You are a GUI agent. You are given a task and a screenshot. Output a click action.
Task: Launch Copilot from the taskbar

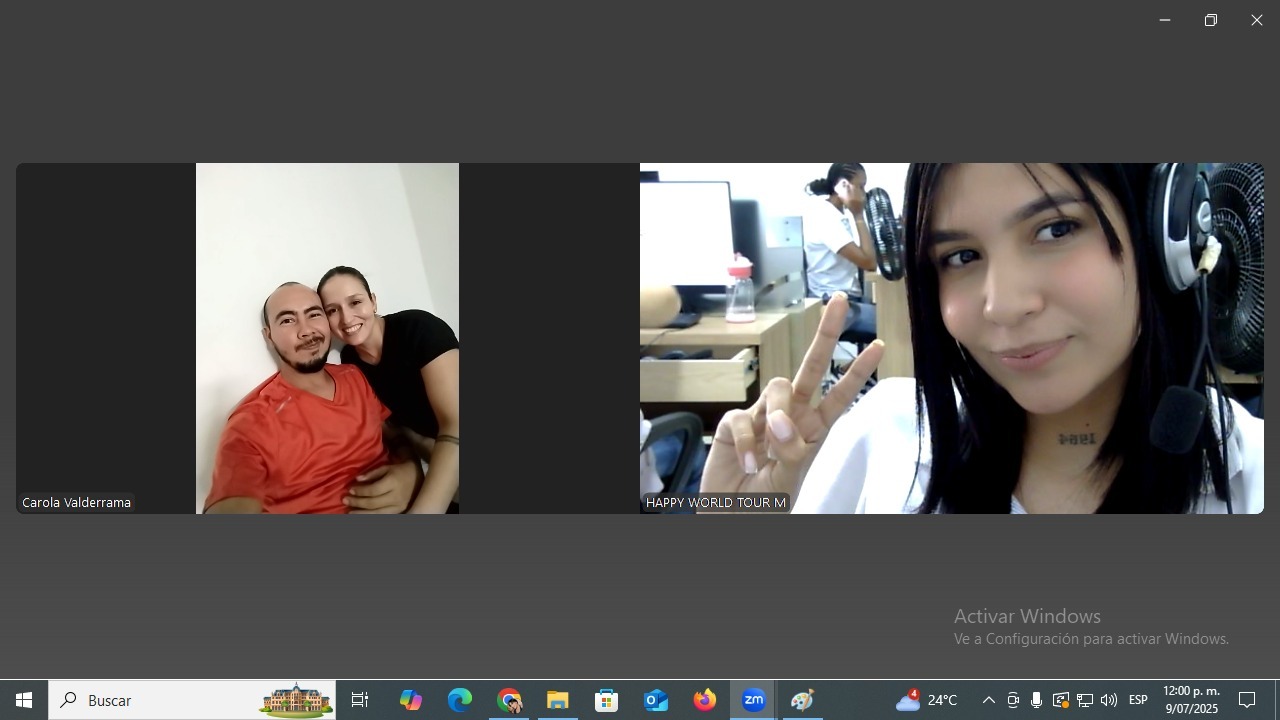(410, 700)
